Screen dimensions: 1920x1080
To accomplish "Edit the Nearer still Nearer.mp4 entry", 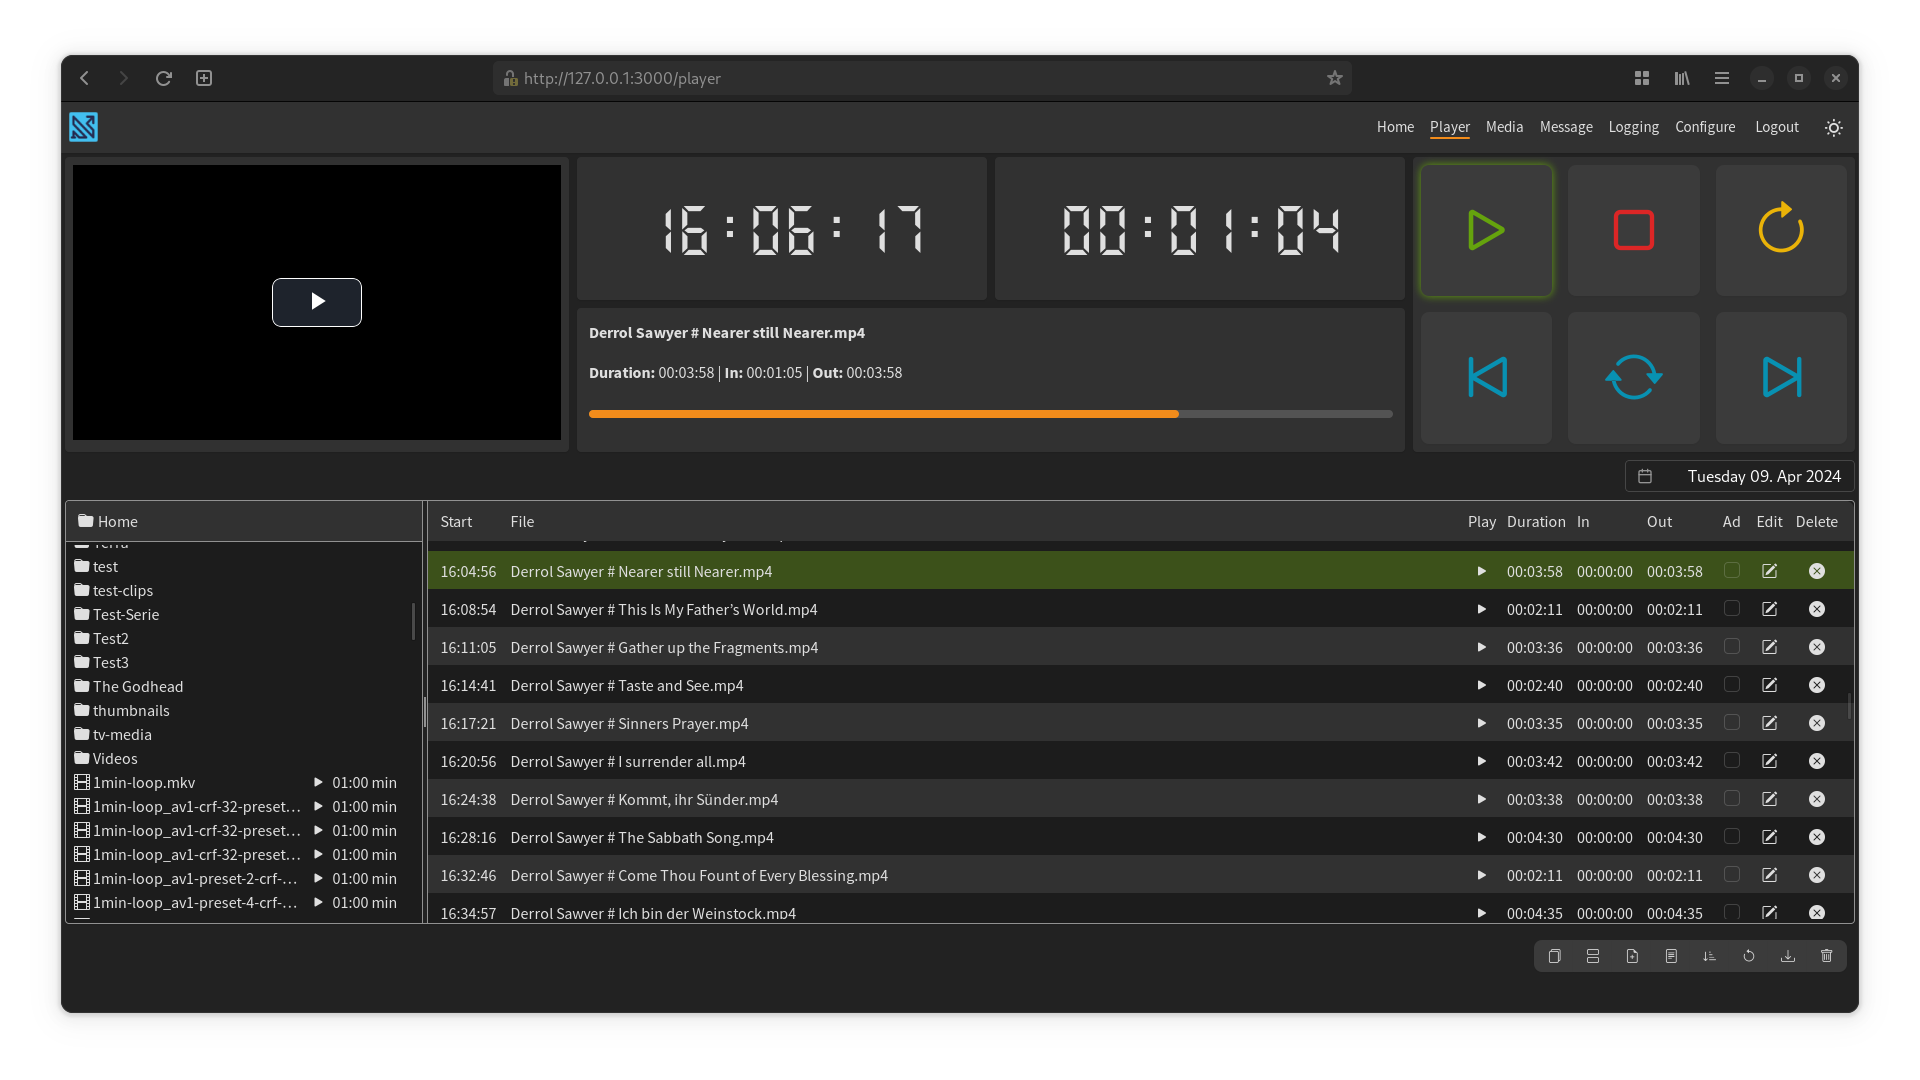I will coord(1769,571).
